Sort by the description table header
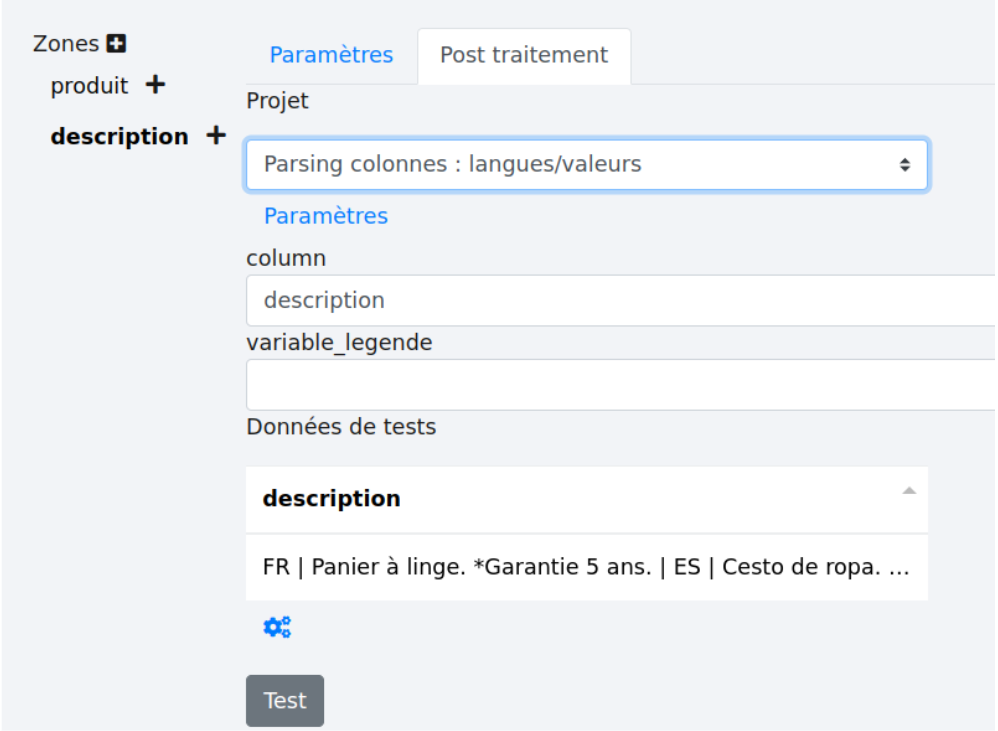Image resolution: width=998 pixels, height=731 pixels. pyautogui.click(x=332, y=498)
